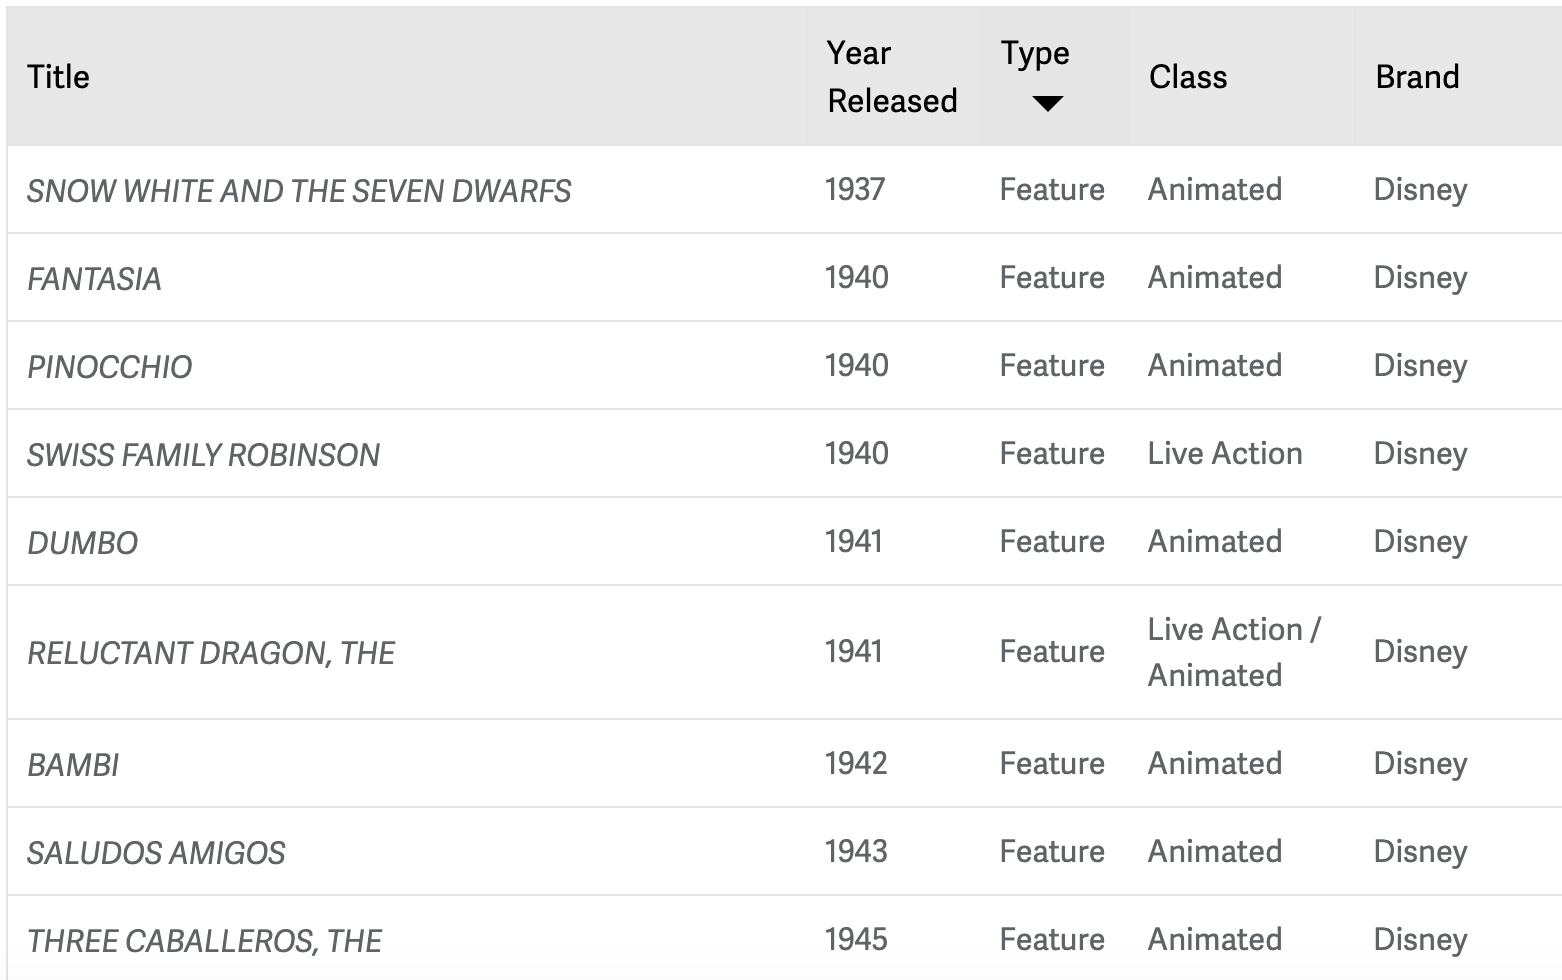Click the Type column sort arrow

(x=1047, y=103)
